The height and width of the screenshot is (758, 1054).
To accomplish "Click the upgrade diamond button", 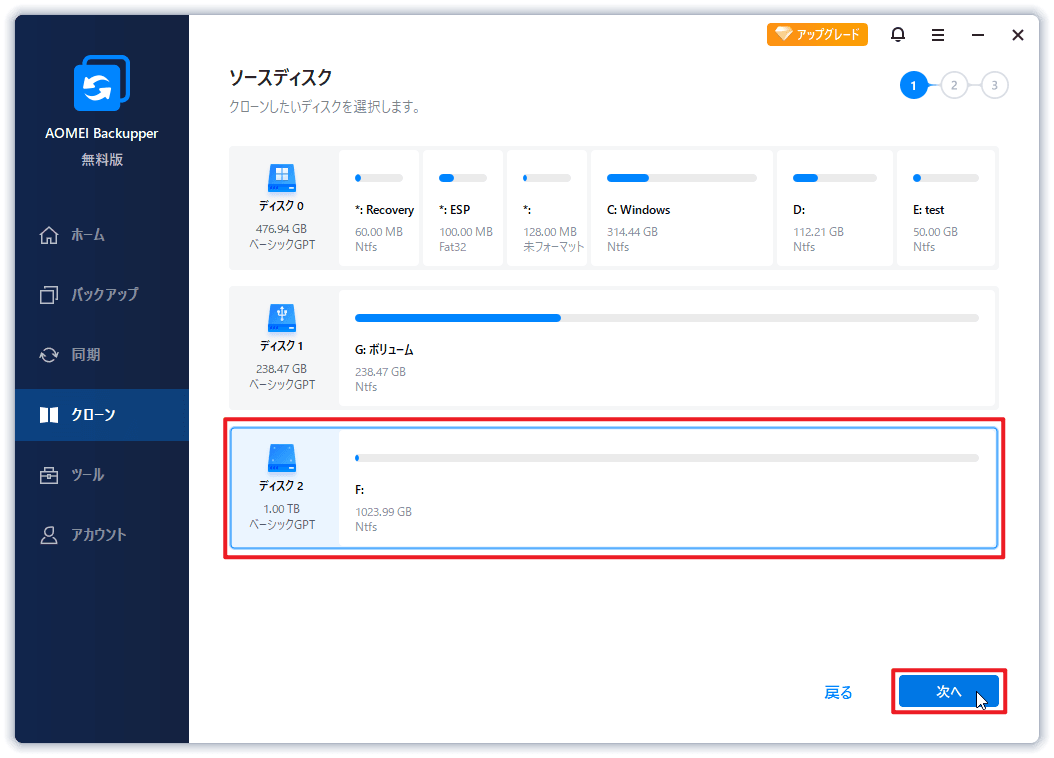I will (817, 35).
